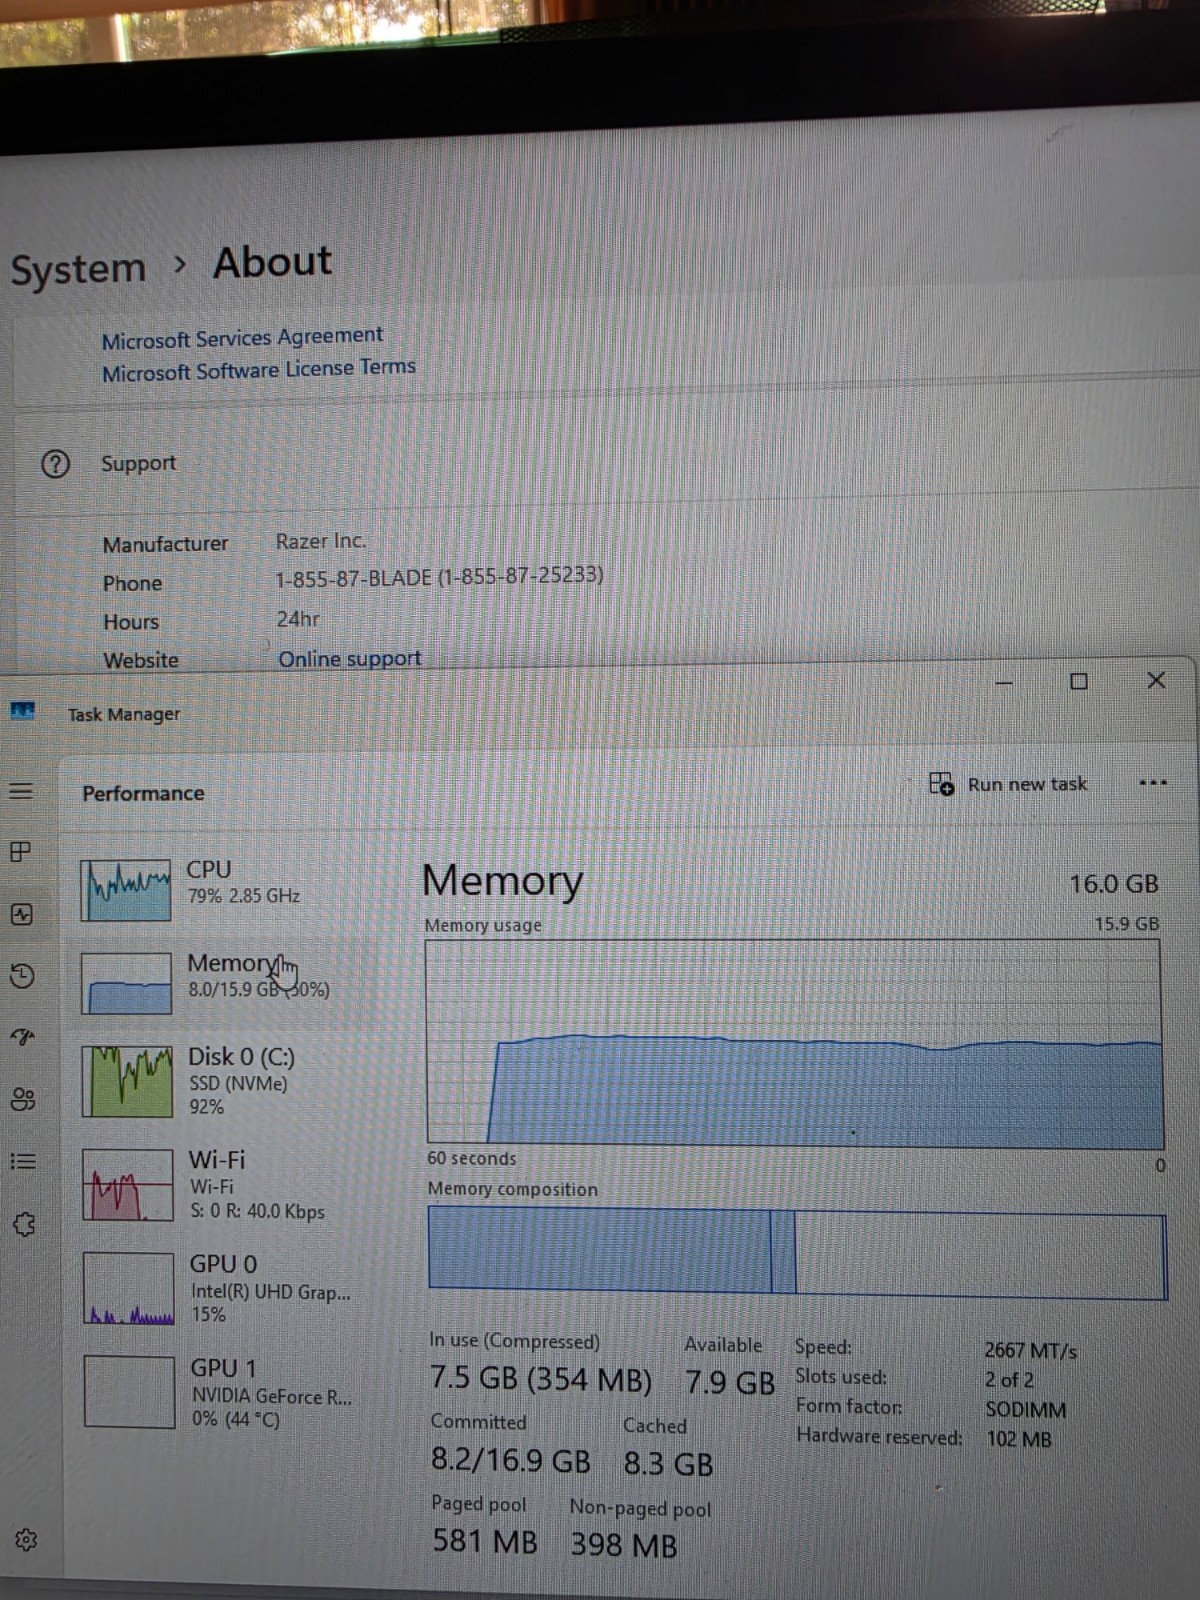Click the 16.0 GB total memory label
This screenshot has height=1600, width=1200.
click(1113, 884)
